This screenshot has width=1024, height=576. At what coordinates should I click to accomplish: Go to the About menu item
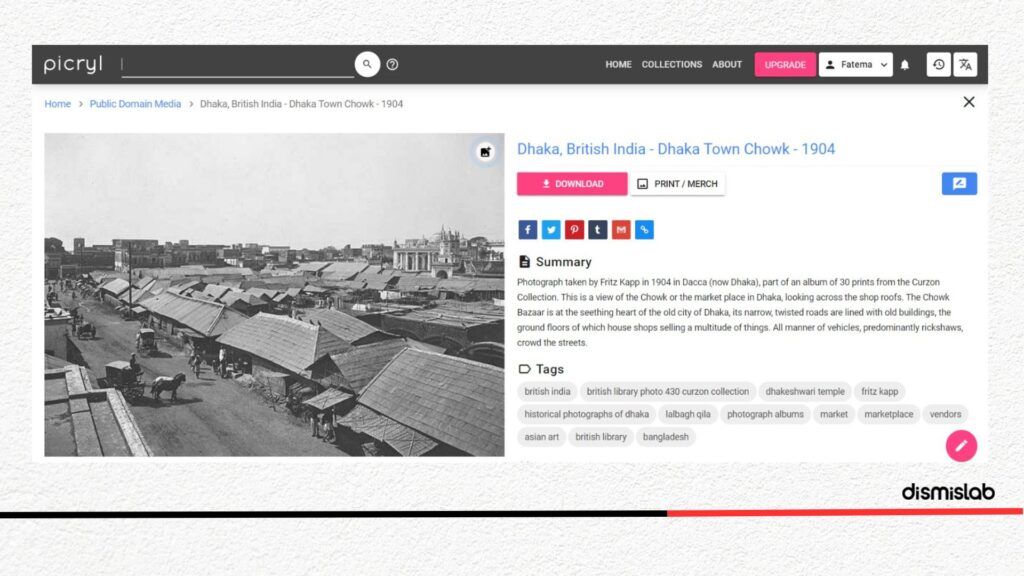coord(727,65)
